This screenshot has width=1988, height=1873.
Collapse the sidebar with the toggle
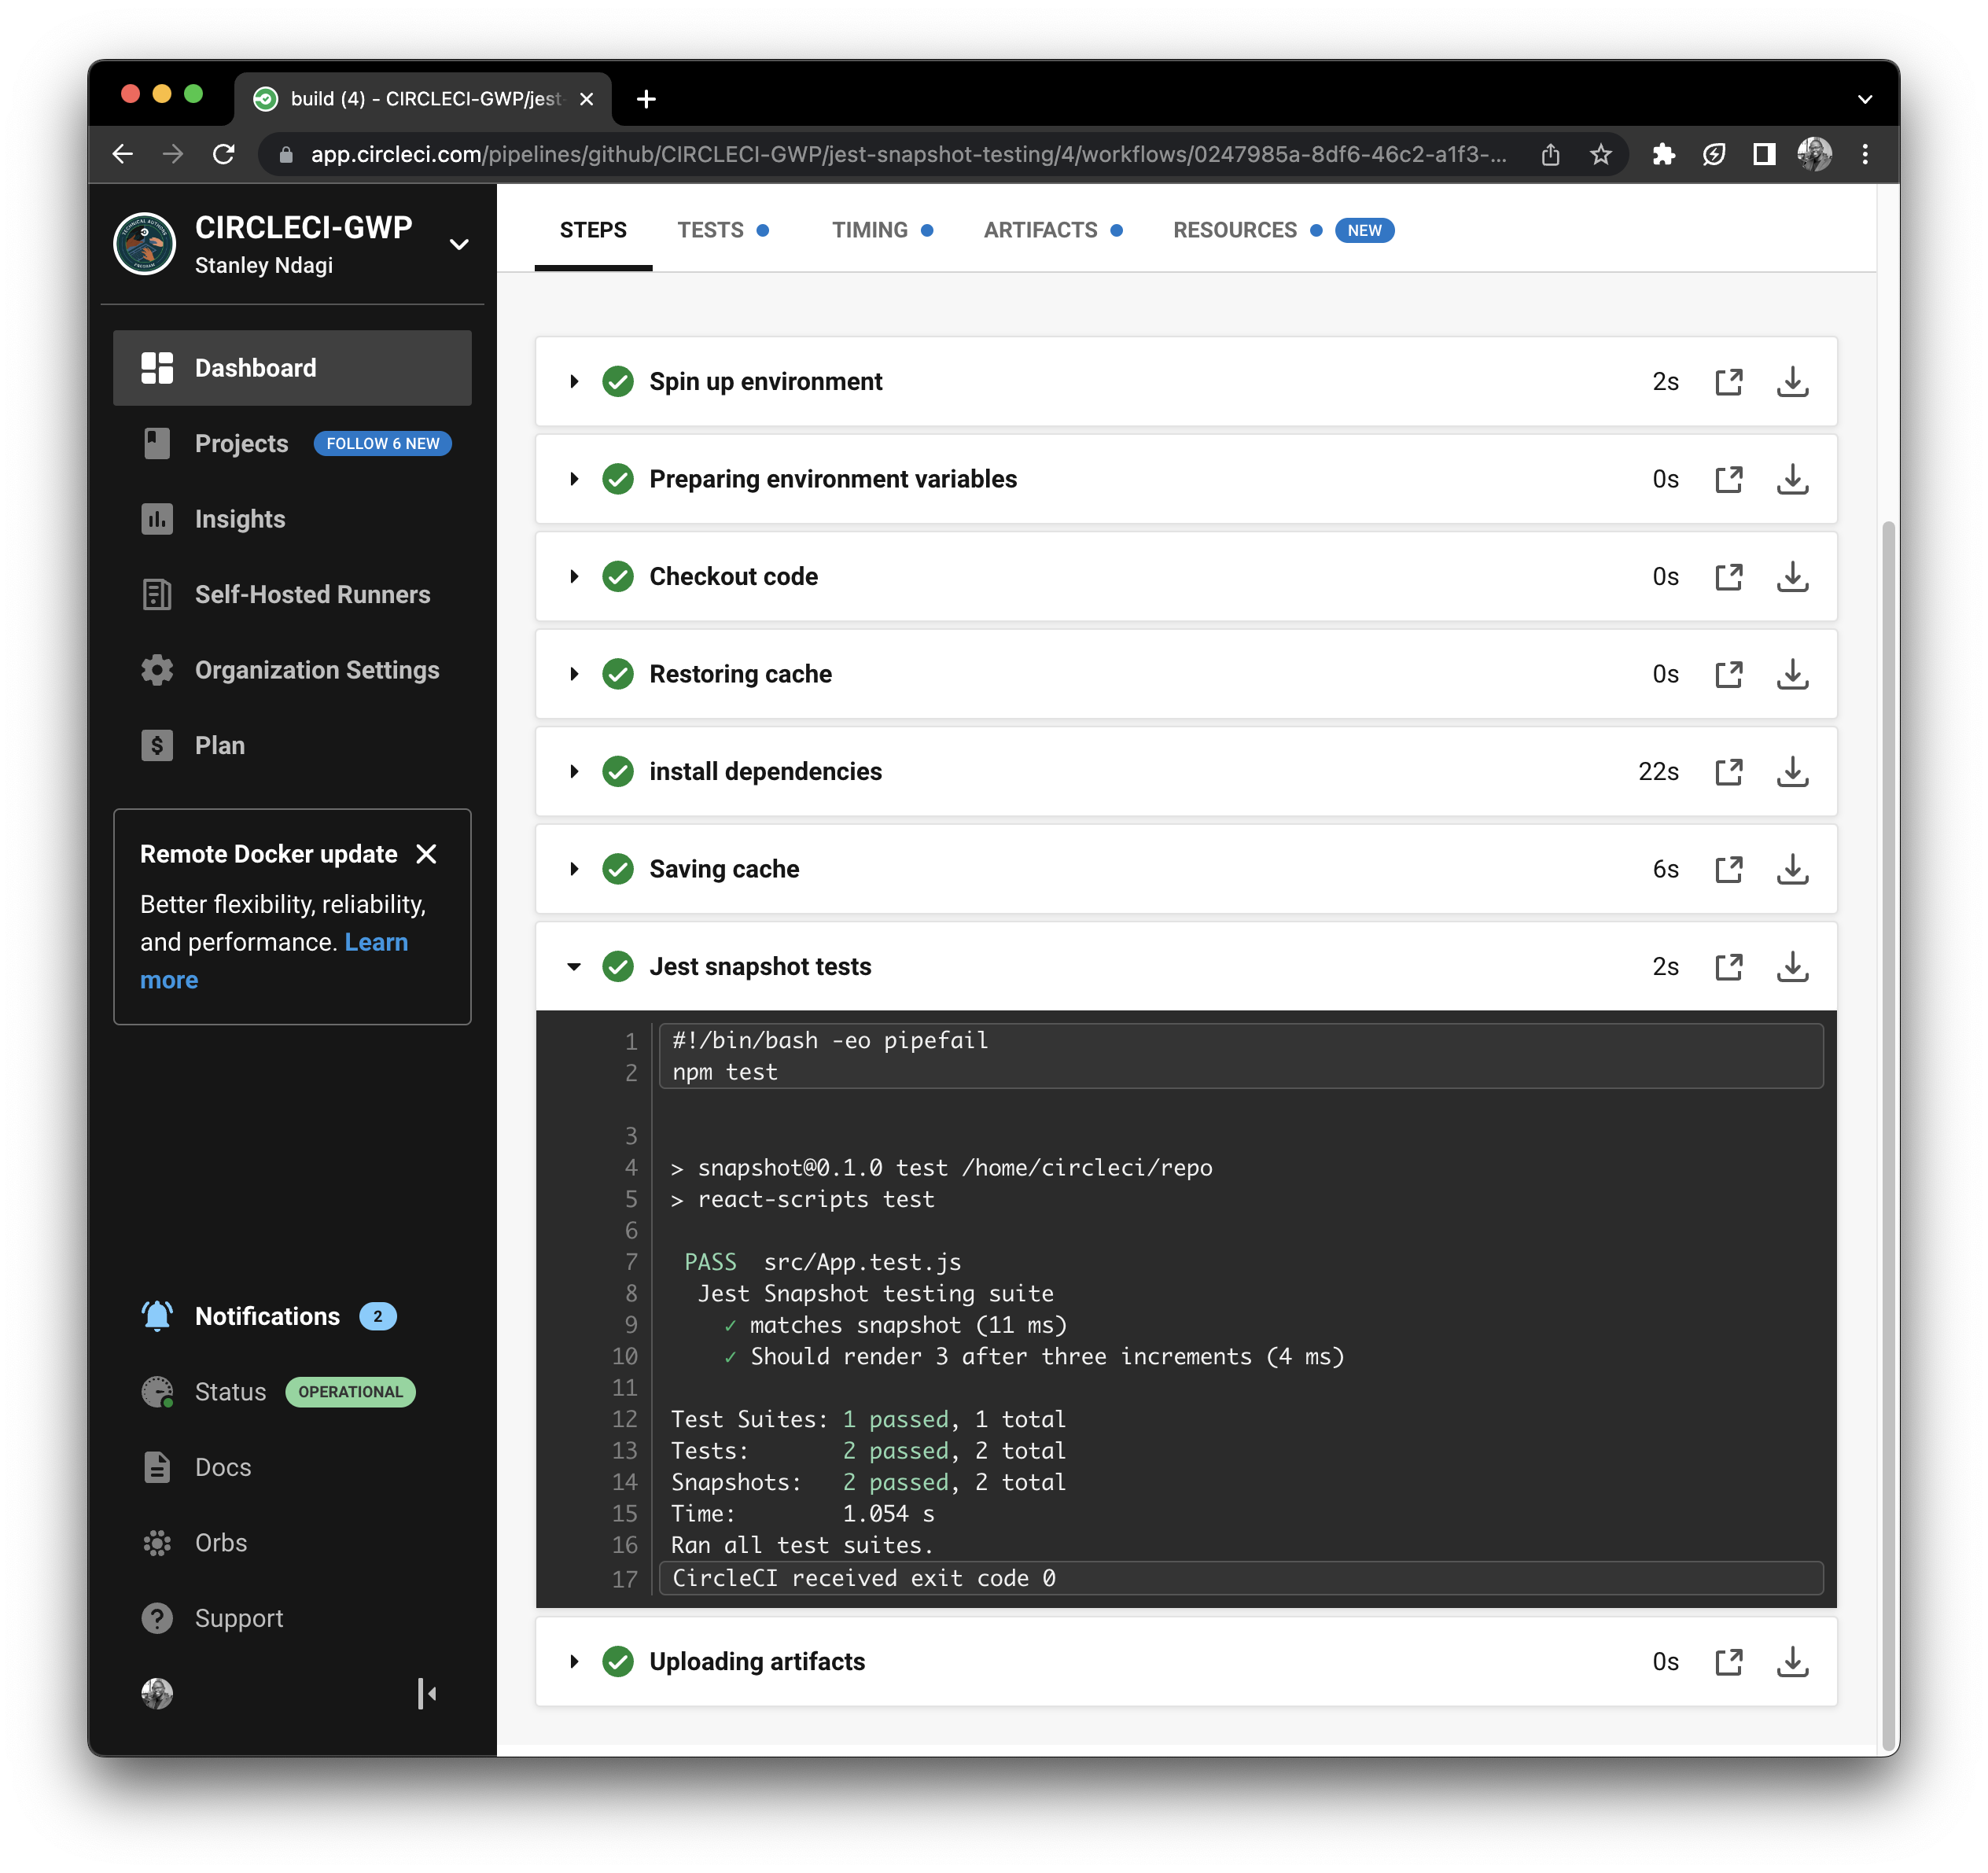coord(427,1694)
